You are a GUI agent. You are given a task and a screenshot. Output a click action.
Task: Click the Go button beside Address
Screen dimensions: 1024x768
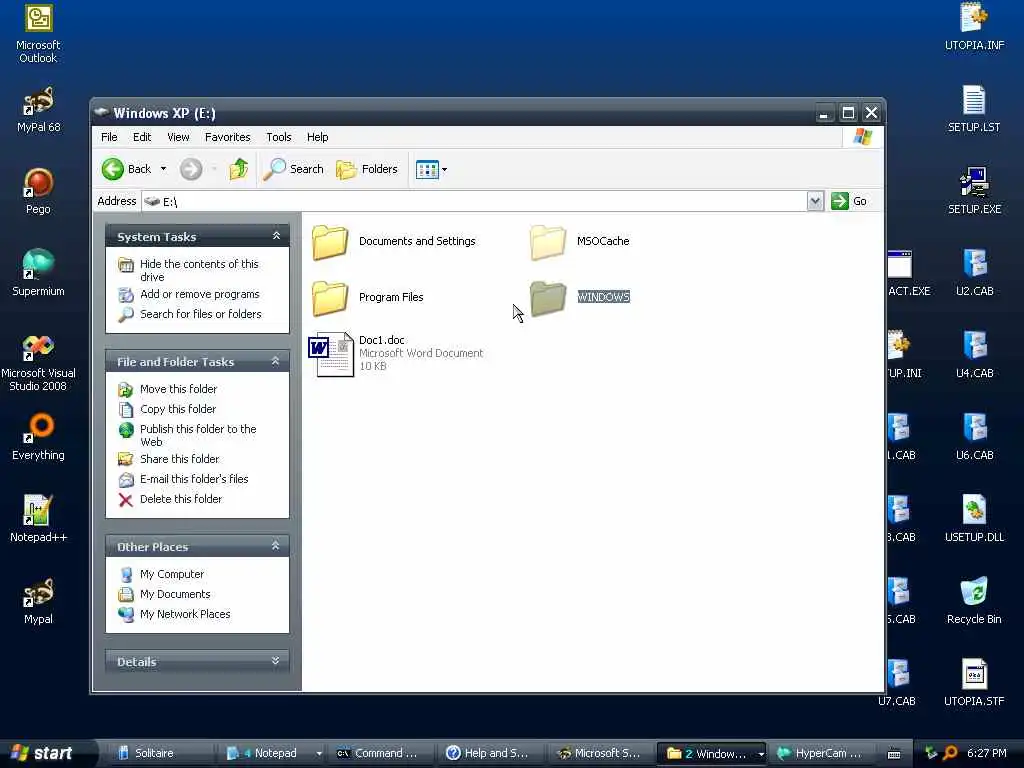pos(849,201)
